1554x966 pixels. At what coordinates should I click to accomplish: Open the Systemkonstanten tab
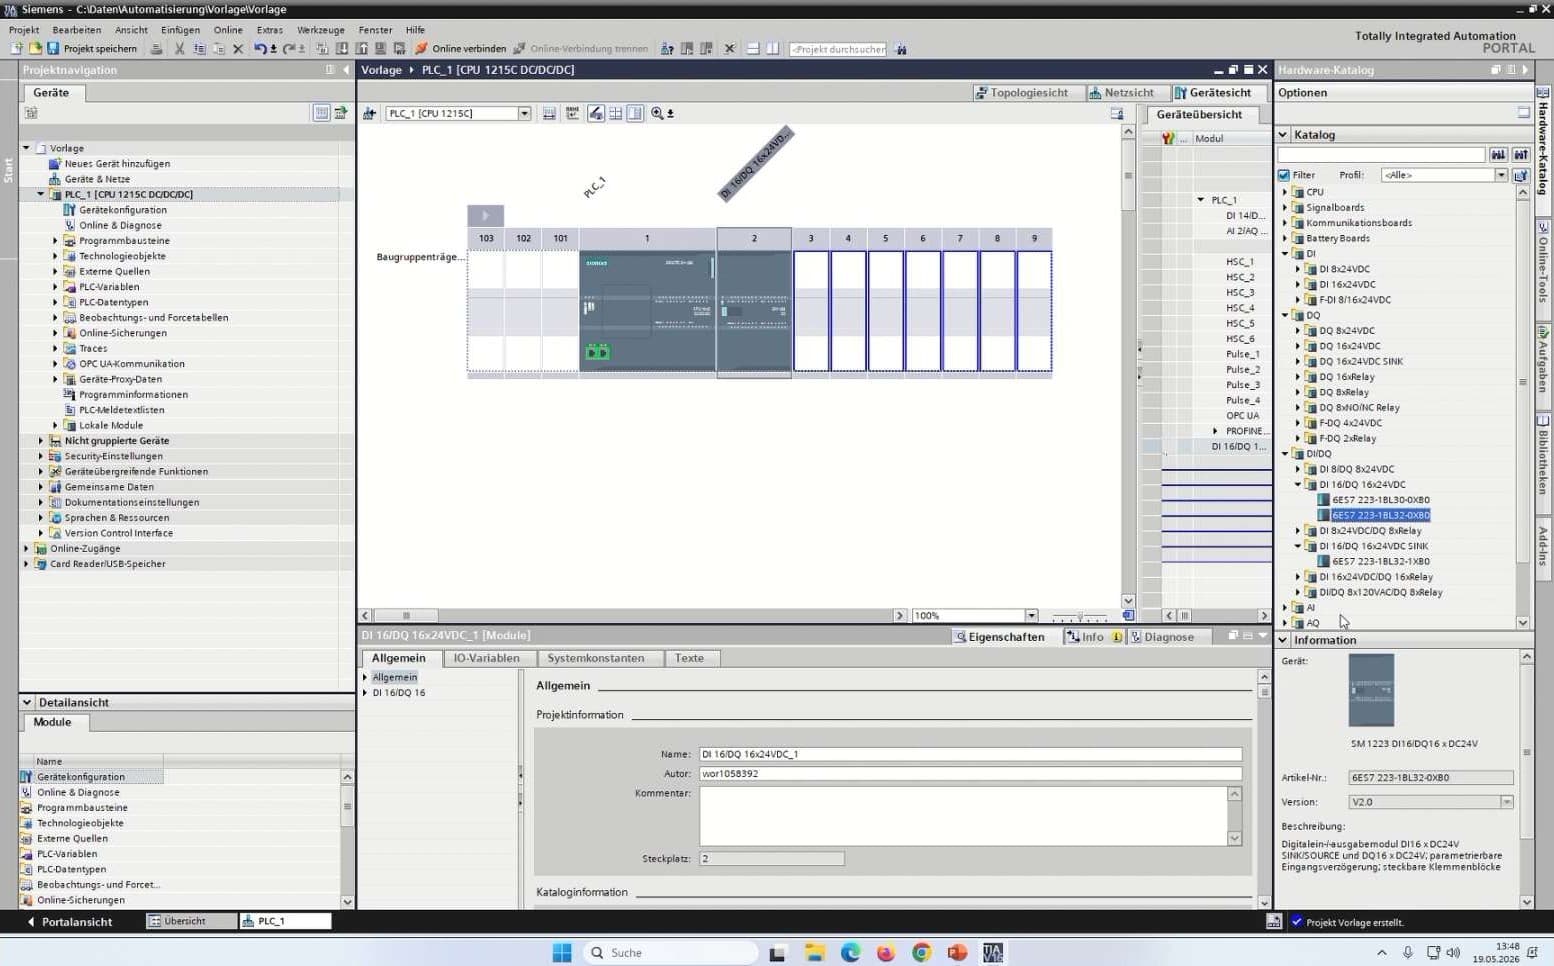pyautogui.click(x=595, y=658)
